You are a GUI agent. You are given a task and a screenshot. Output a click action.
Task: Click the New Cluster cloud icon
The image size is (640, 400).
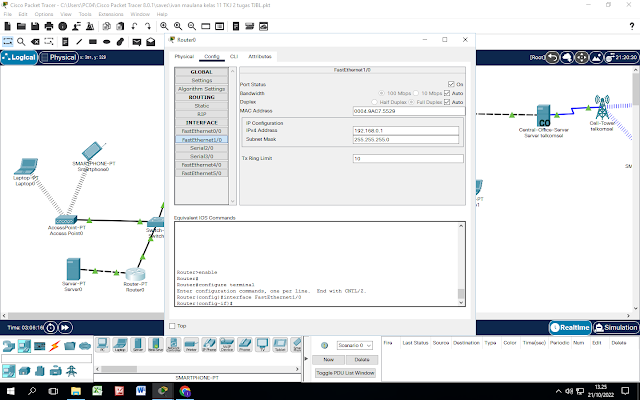click(x=567, y=58)
